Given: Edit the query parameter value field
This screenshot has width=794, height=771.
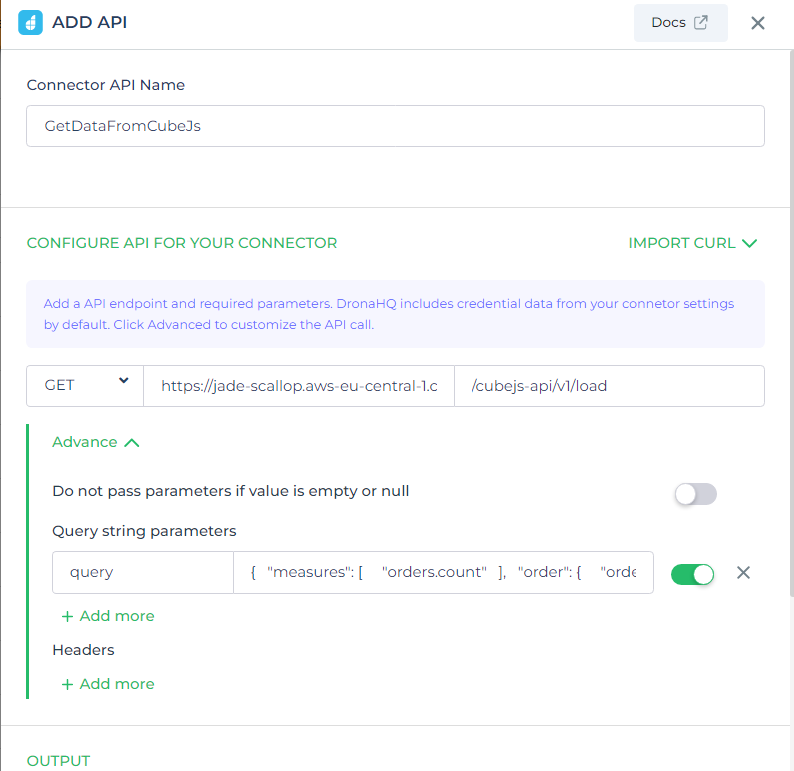Looking at the screenshot, I should coord(443,573).
